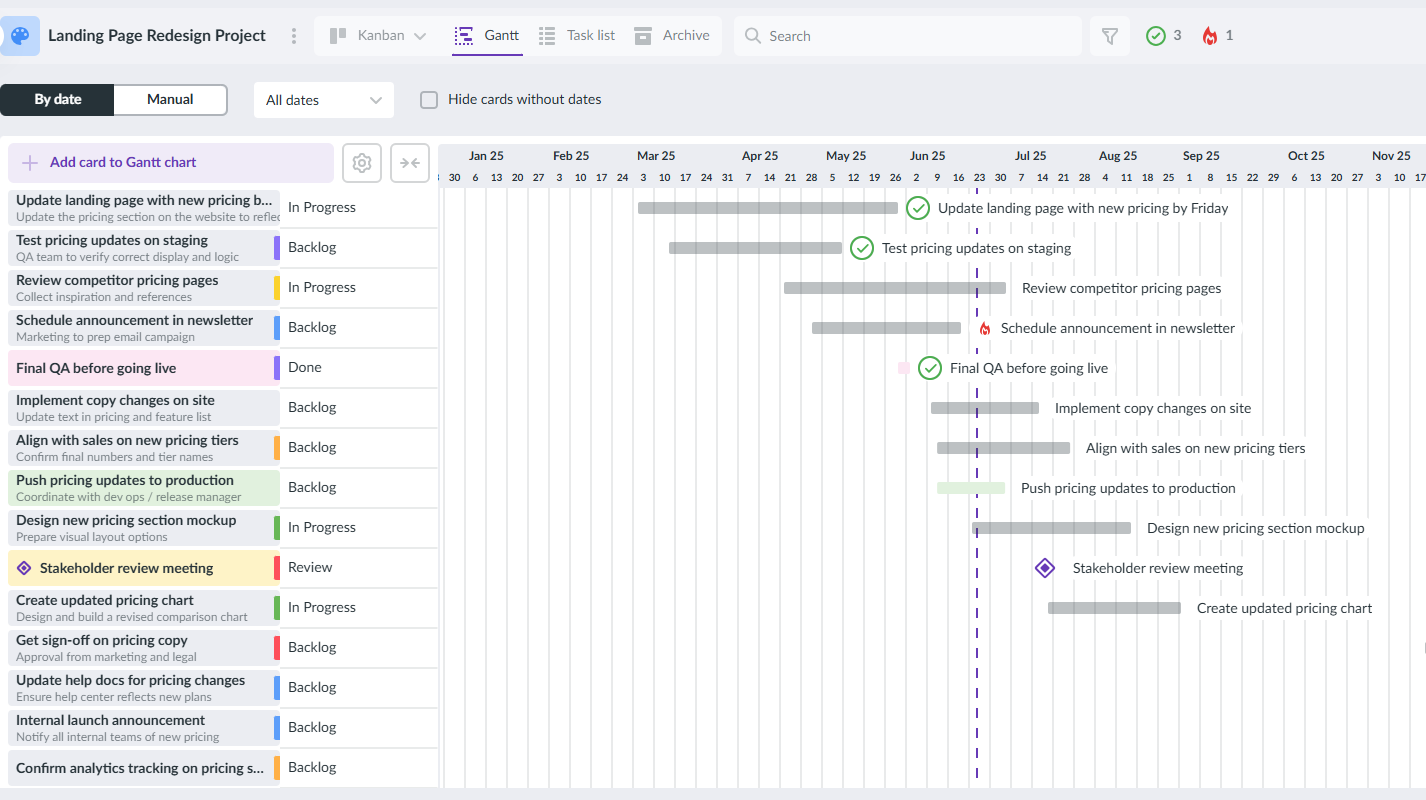This screenshot has height=800, width=1426.
Task: Click the Done status of Final QA row
Action: pos(305,367)
